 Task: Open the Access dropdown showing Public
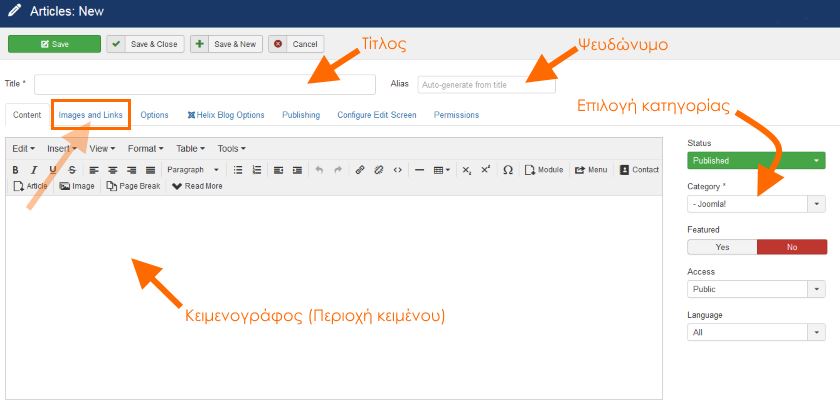pos(757,290)
